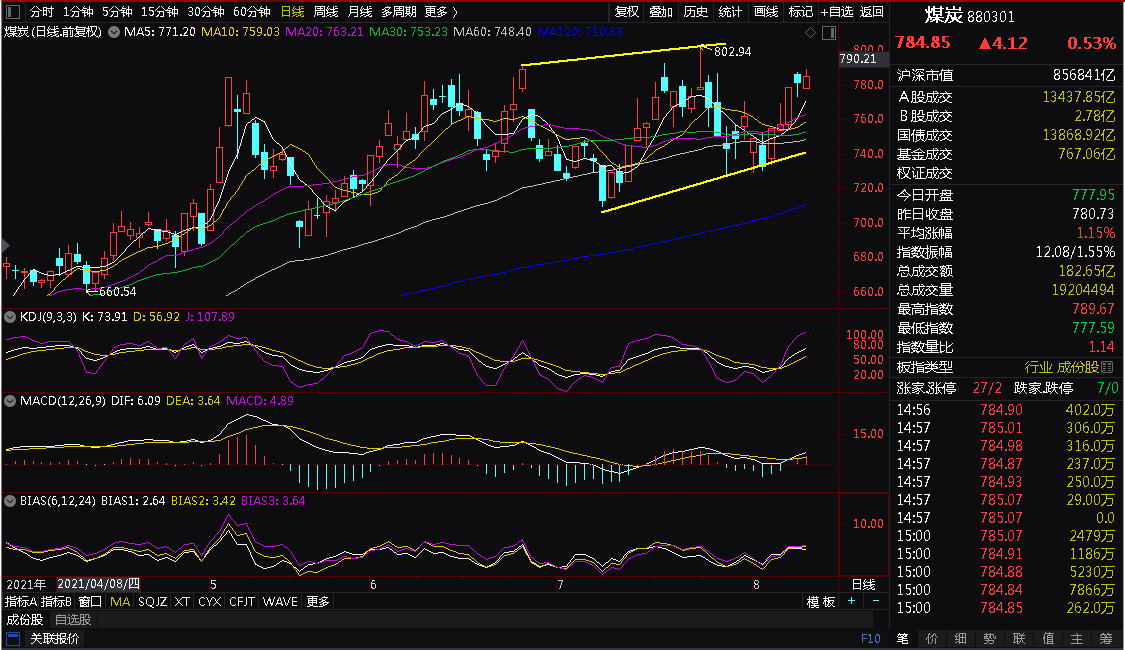The height and width of the screenshot is (650, 1125).
Task: Switch to 成份股 tab
Action: pyautogui.click(x=25, y=619)
